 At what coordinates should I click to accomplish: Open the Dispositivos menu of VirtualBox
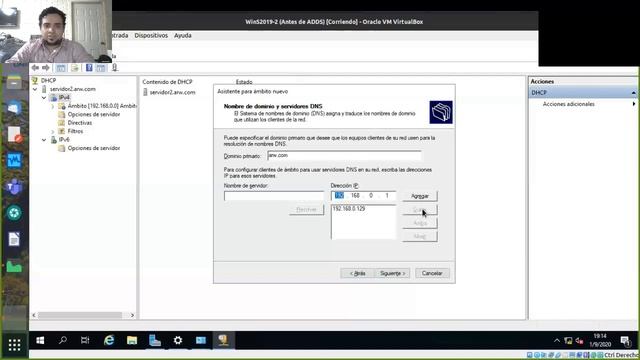click(x=151, y=36)
